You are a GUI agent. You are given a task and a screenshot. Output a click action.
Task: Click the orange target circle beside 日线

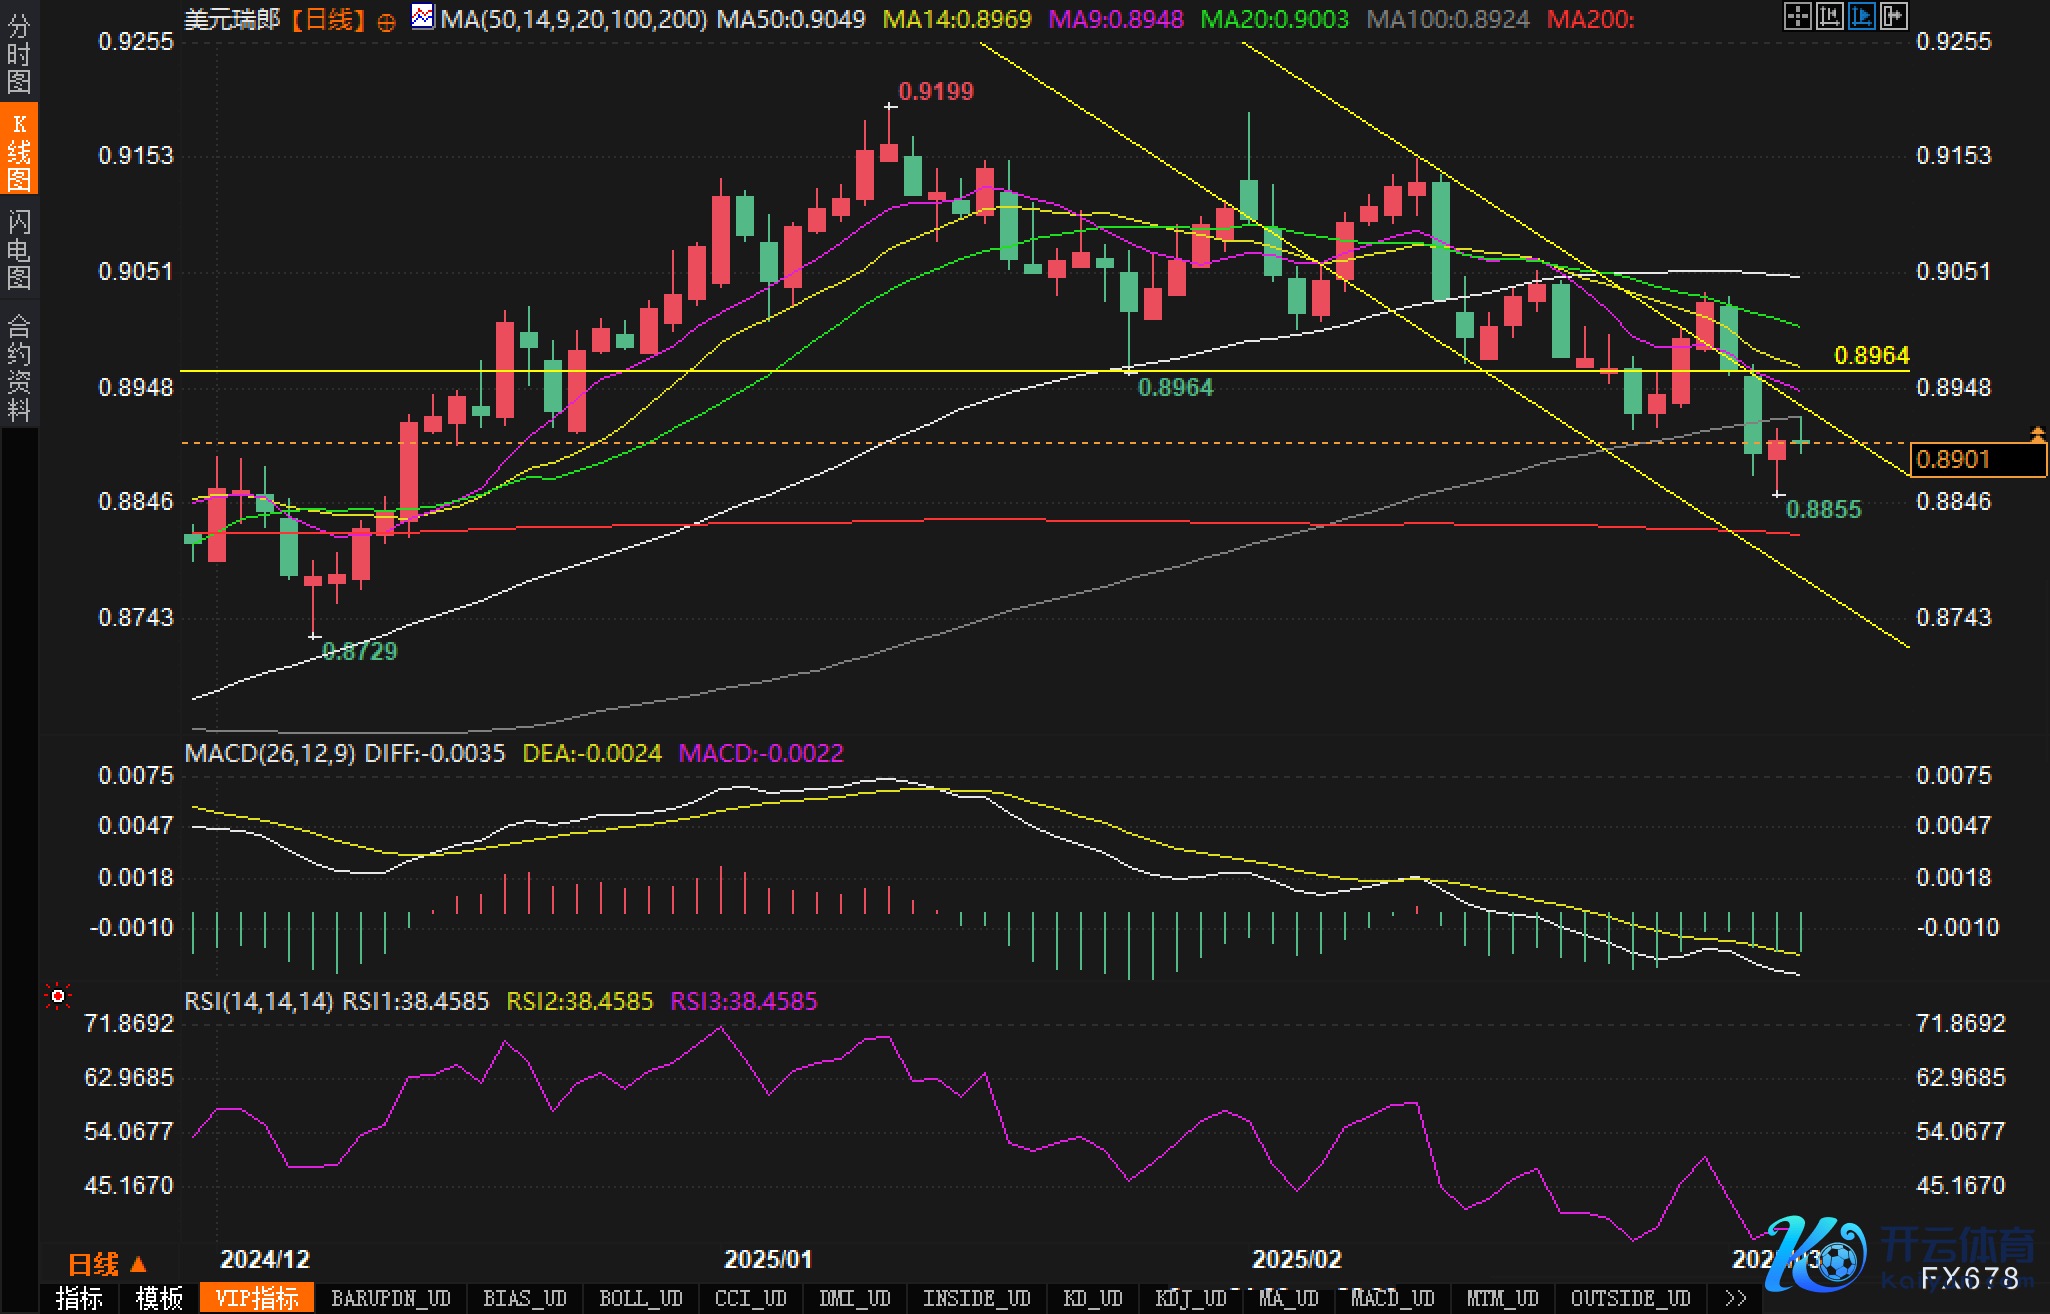pyautogui.click(x=387, y=22)
